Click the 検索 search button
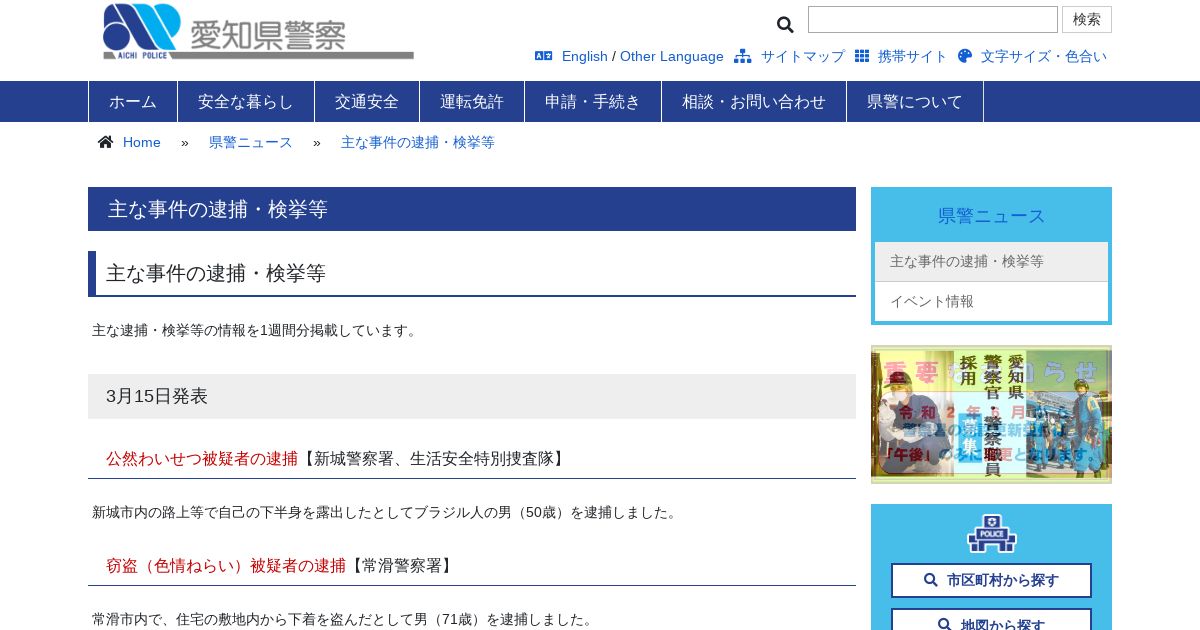 pos(1087,20)
